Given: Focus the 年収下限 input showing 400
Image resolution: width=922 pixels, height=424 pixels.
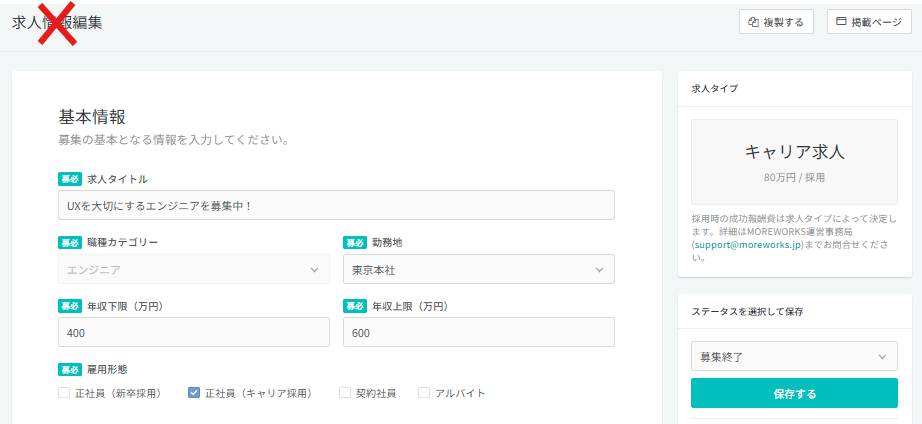Looking at the screenshot, I should pos(194,333).
